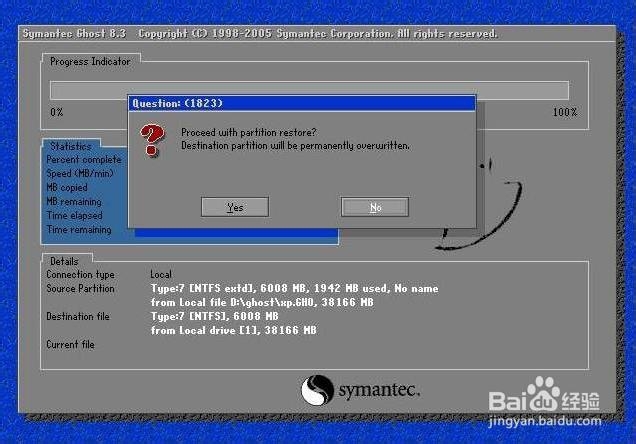636x444 pixels.
Task: Click the "Statistics" panel heading
Action: (71, 146)
